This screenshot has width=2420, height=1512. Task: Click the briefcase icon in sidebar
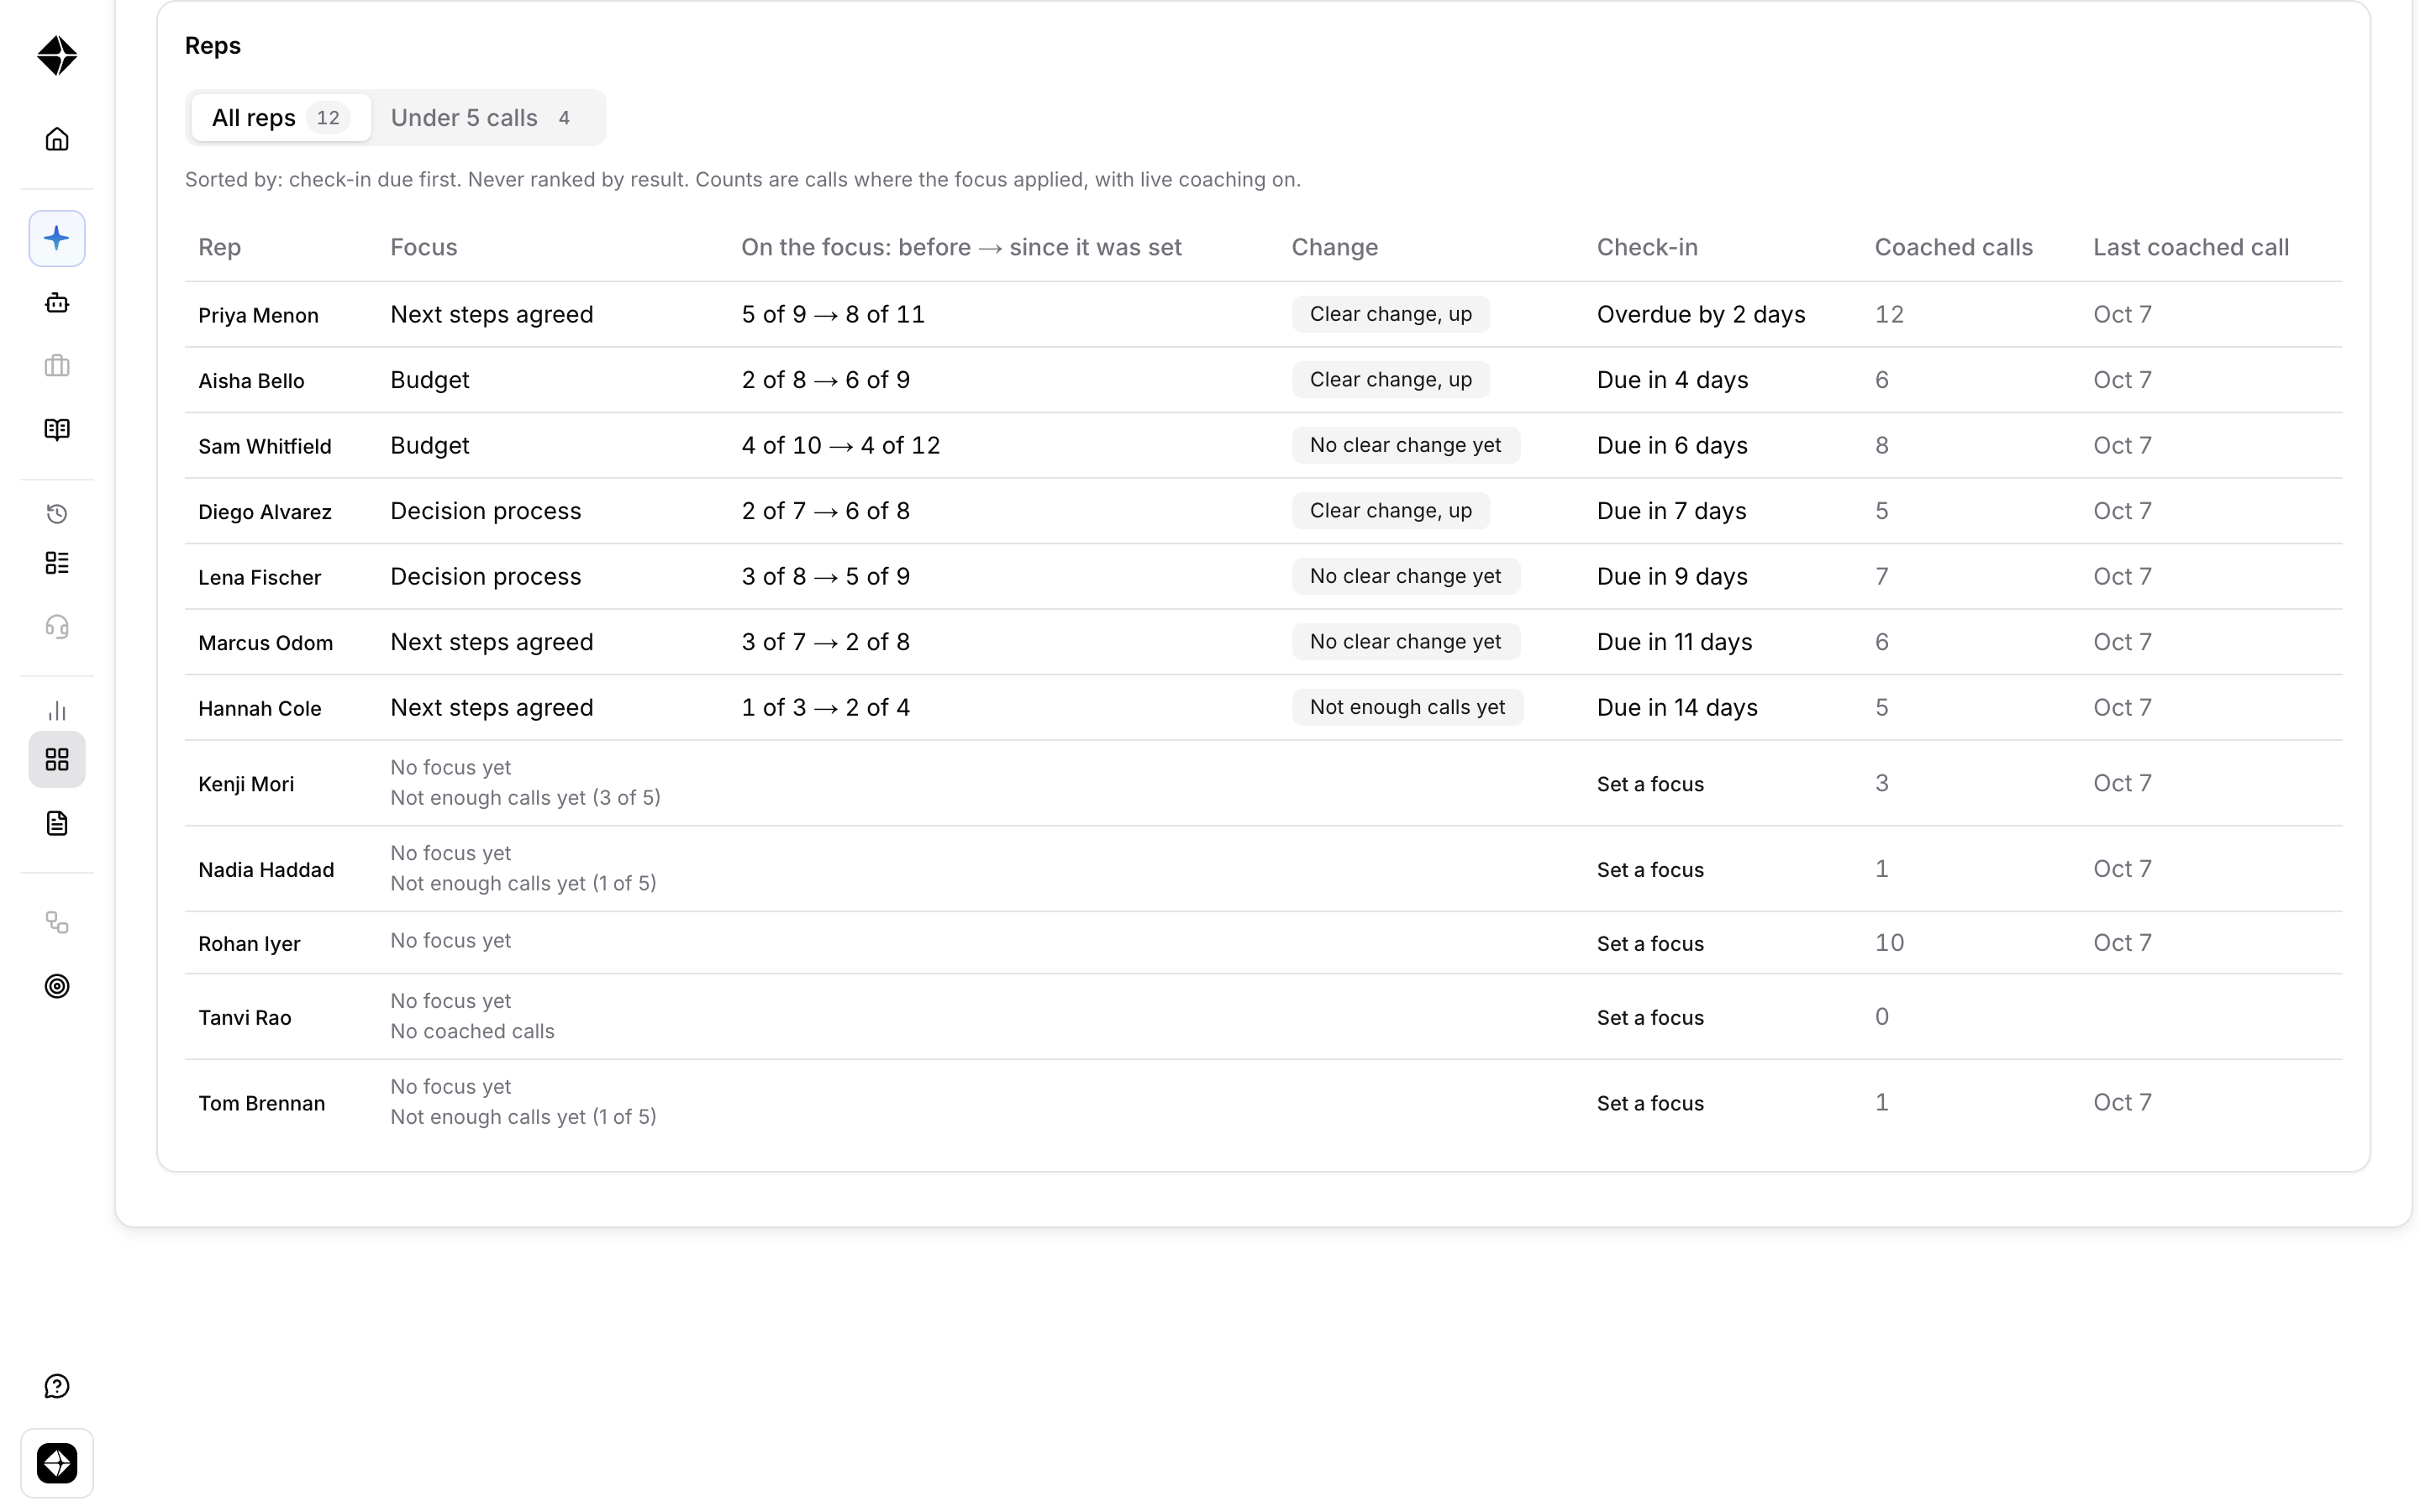57,366
